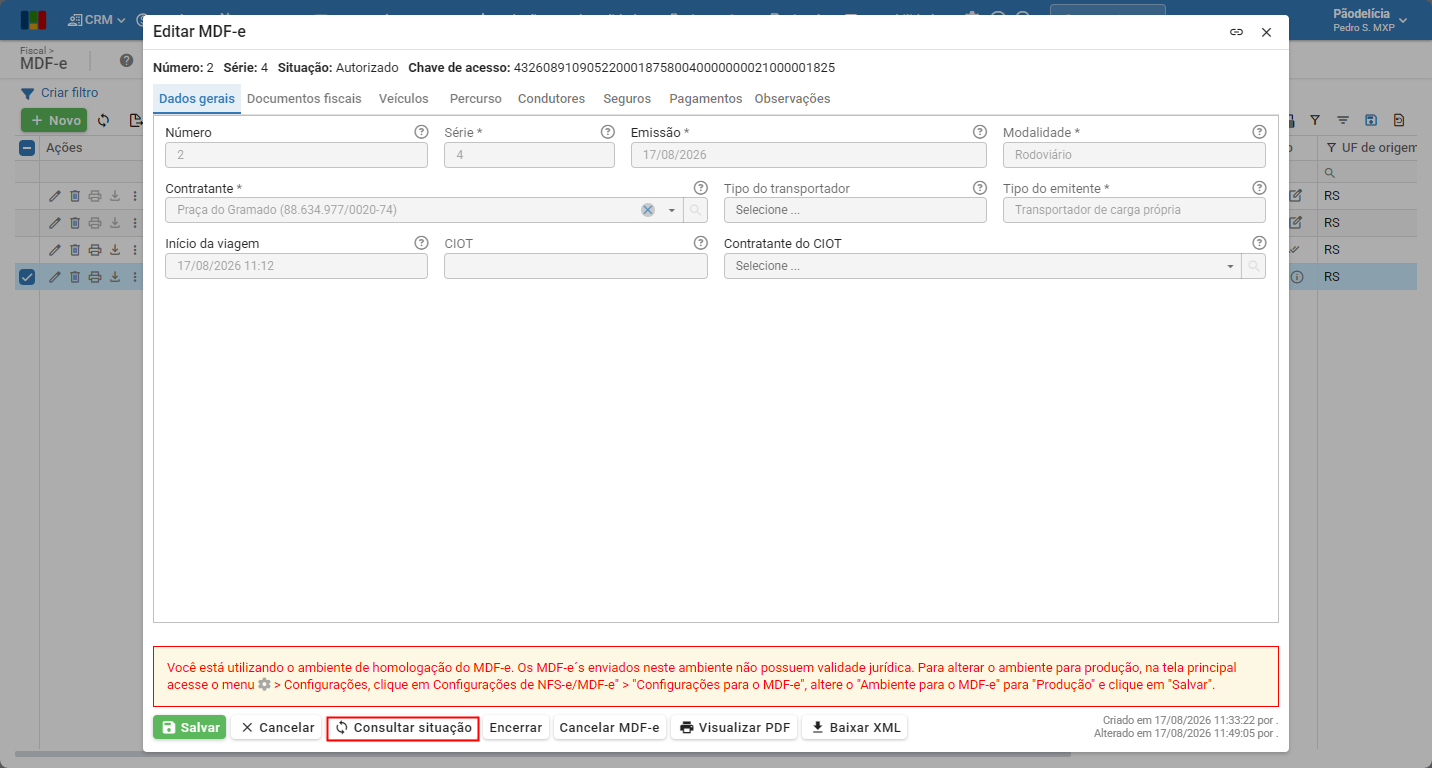Viewport: 1432px width, 768px height.
Task: Copy link icon in Editar MDF-e header
Action: click(1237, 32)
